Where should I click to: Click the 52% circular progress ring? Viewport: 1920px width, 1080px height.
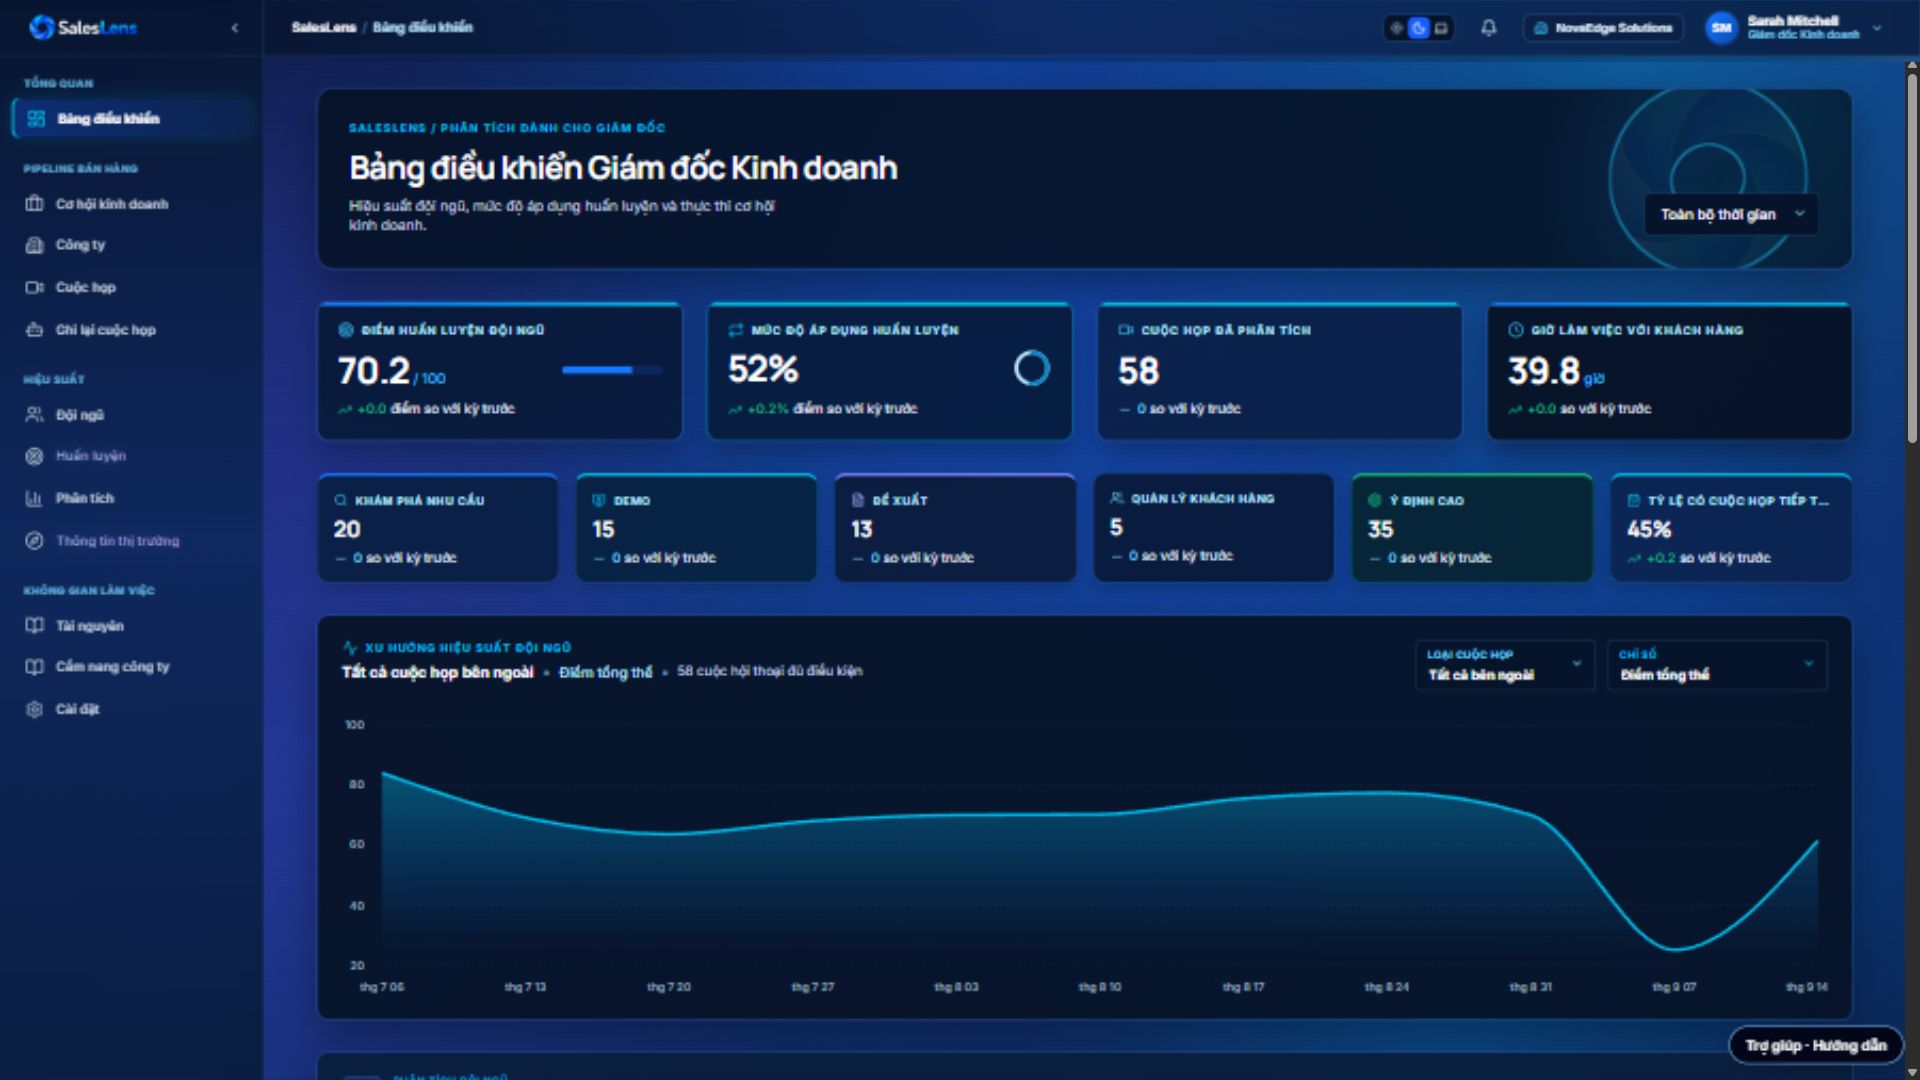1031,369
